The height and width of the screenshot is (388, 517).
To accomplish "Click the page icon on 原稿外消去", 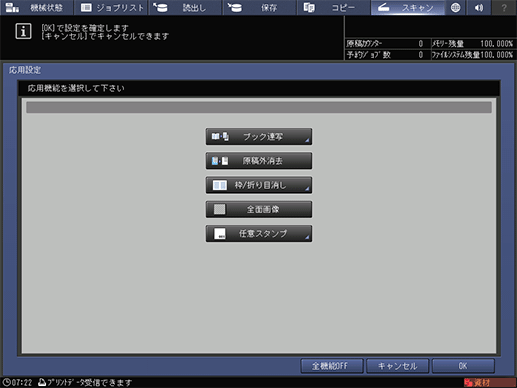I will point(220,161).
